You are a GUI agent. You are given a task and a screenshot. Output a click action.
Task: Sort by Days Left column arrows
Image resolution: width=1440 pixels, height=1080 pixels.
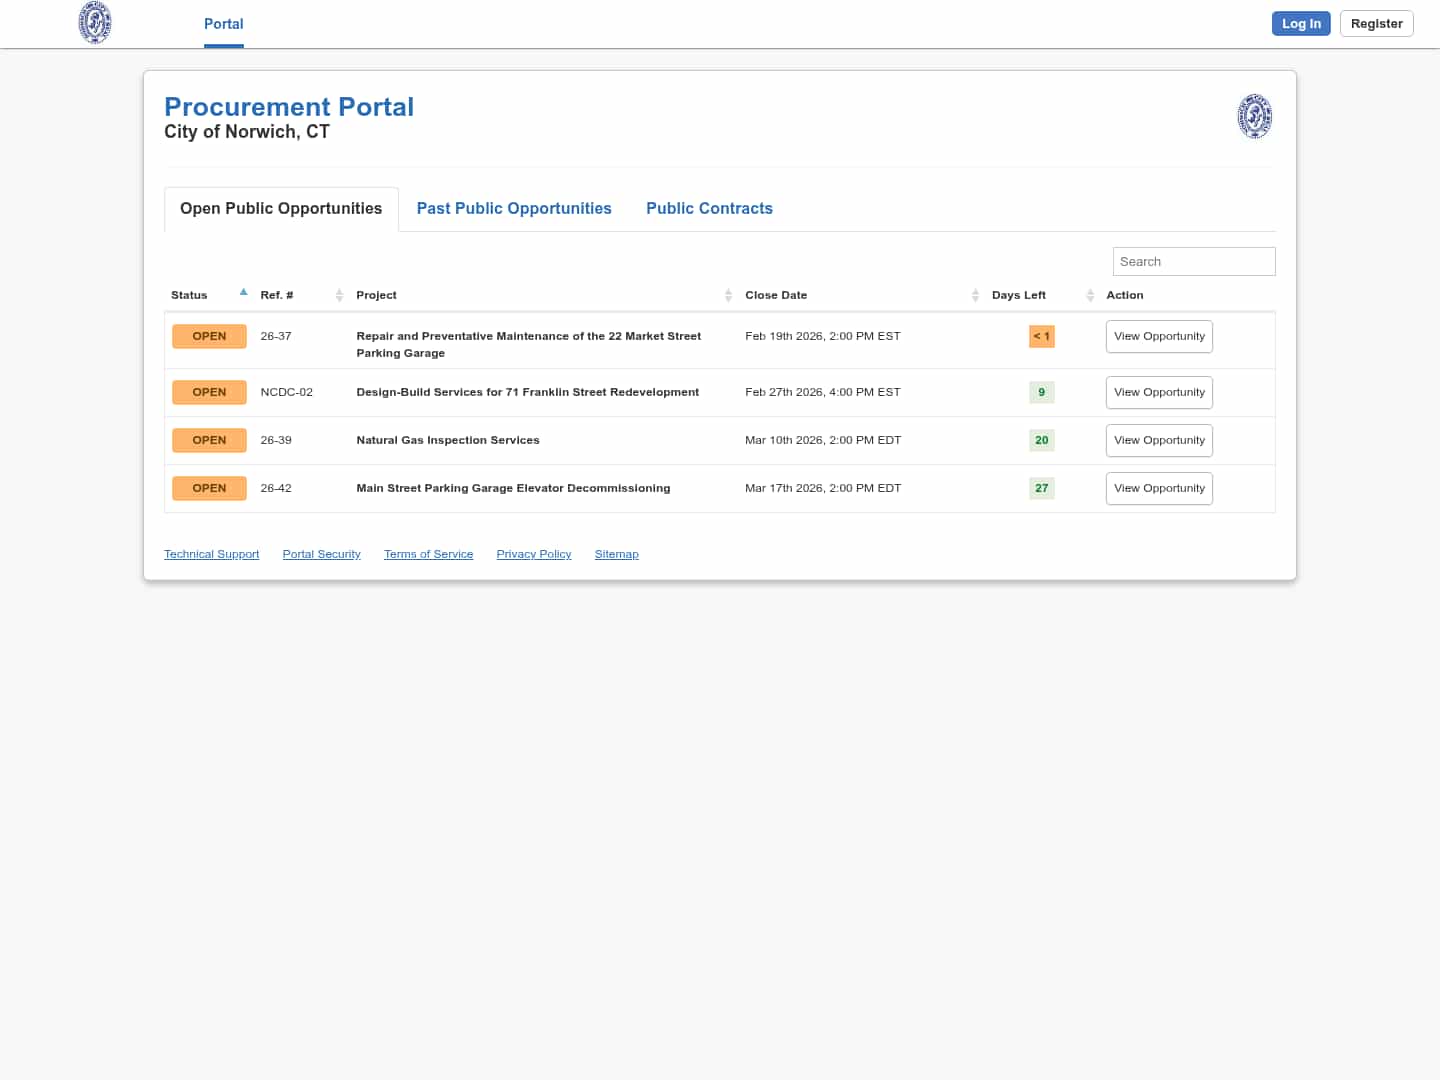tap(1090, 295)
